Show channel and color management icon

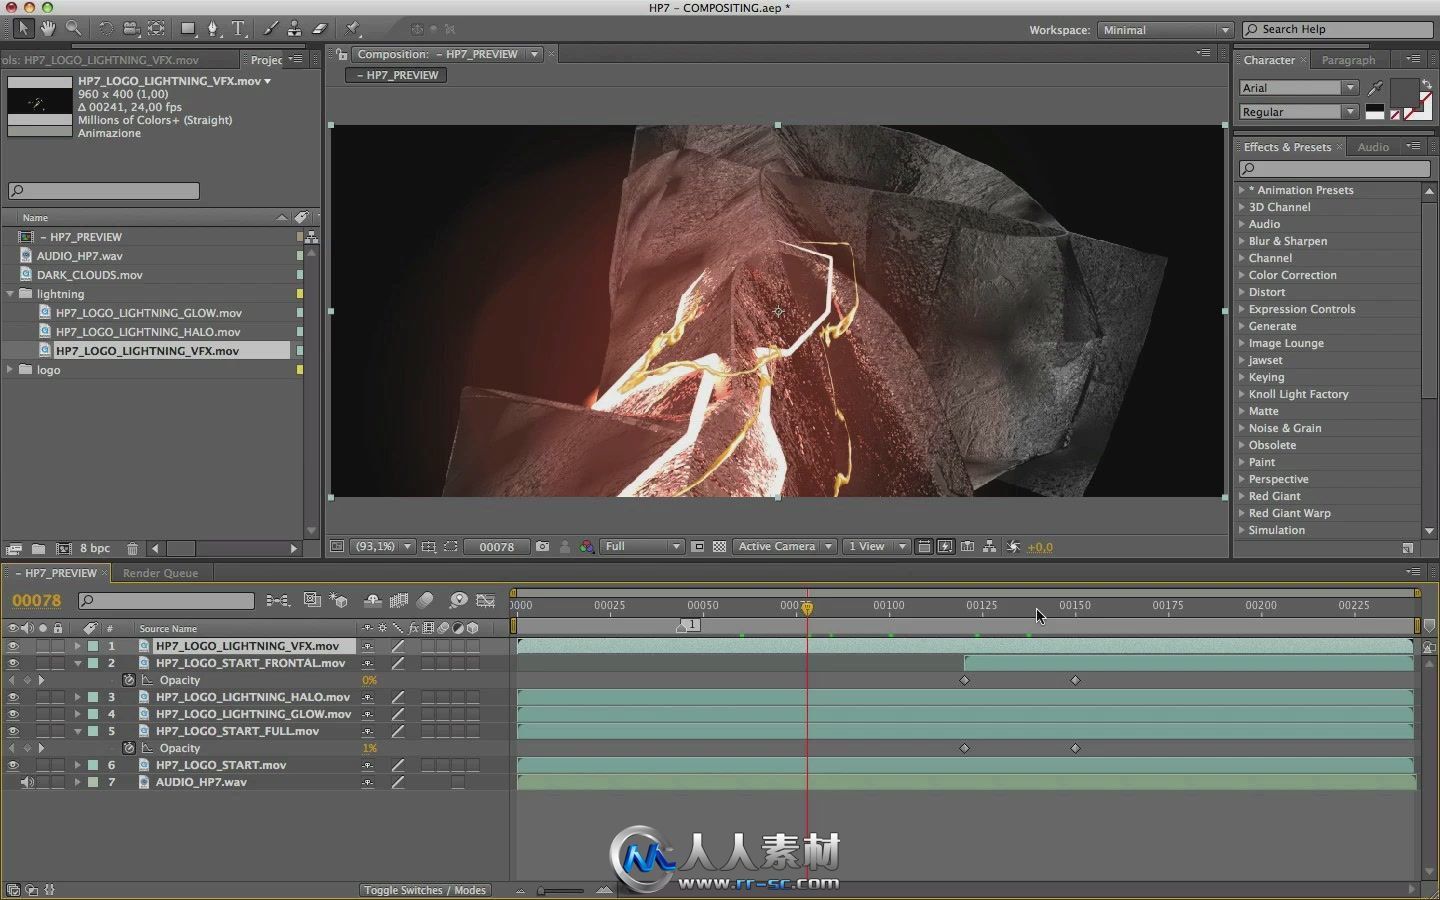(587, 547)
